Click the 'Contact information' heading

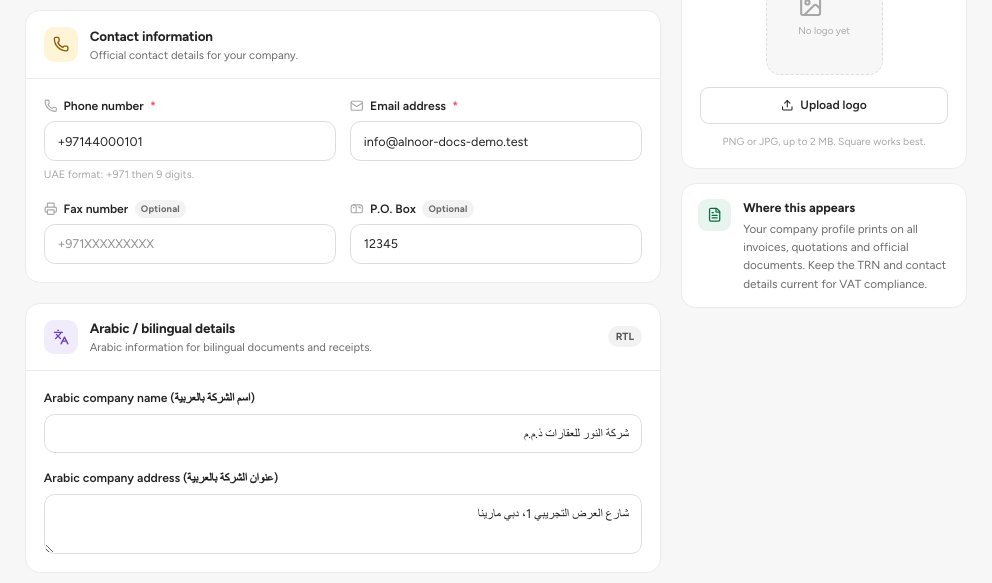point(151,37)
